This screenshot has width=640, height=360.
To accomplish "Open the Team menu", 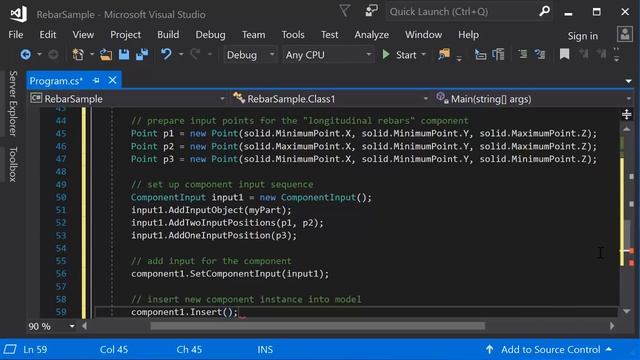I will pyautogui.click(x=253, y=35).
